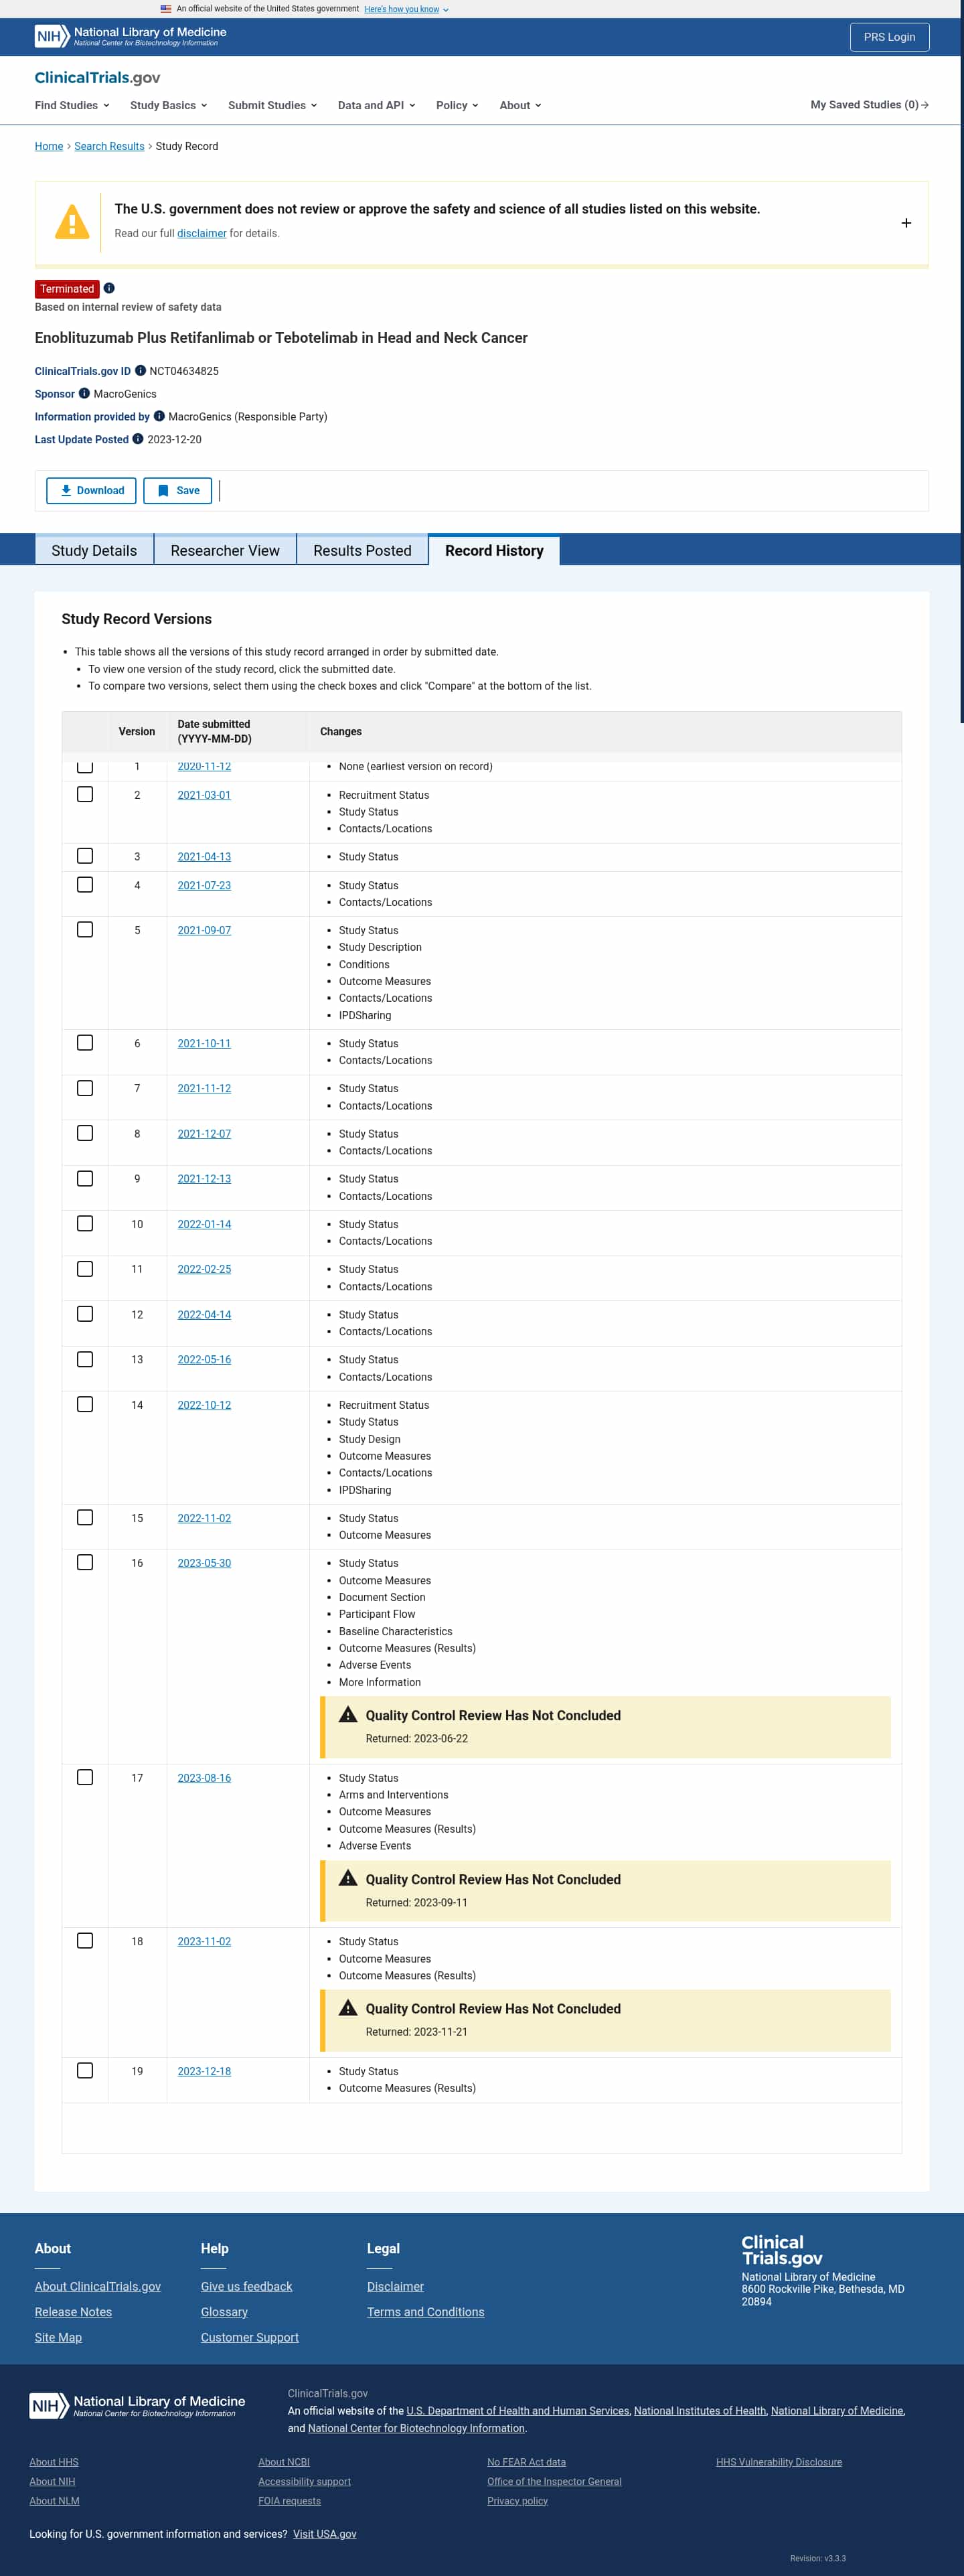Open Release Notes in footer

[73, 2311]
